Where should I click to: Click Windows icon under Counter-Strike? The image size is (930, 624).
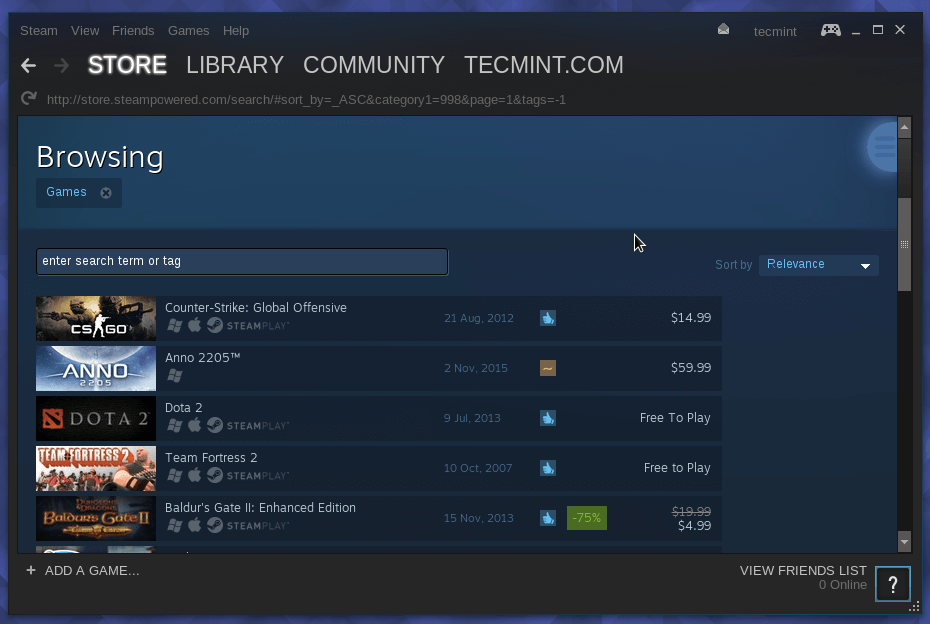pos(174,325)
